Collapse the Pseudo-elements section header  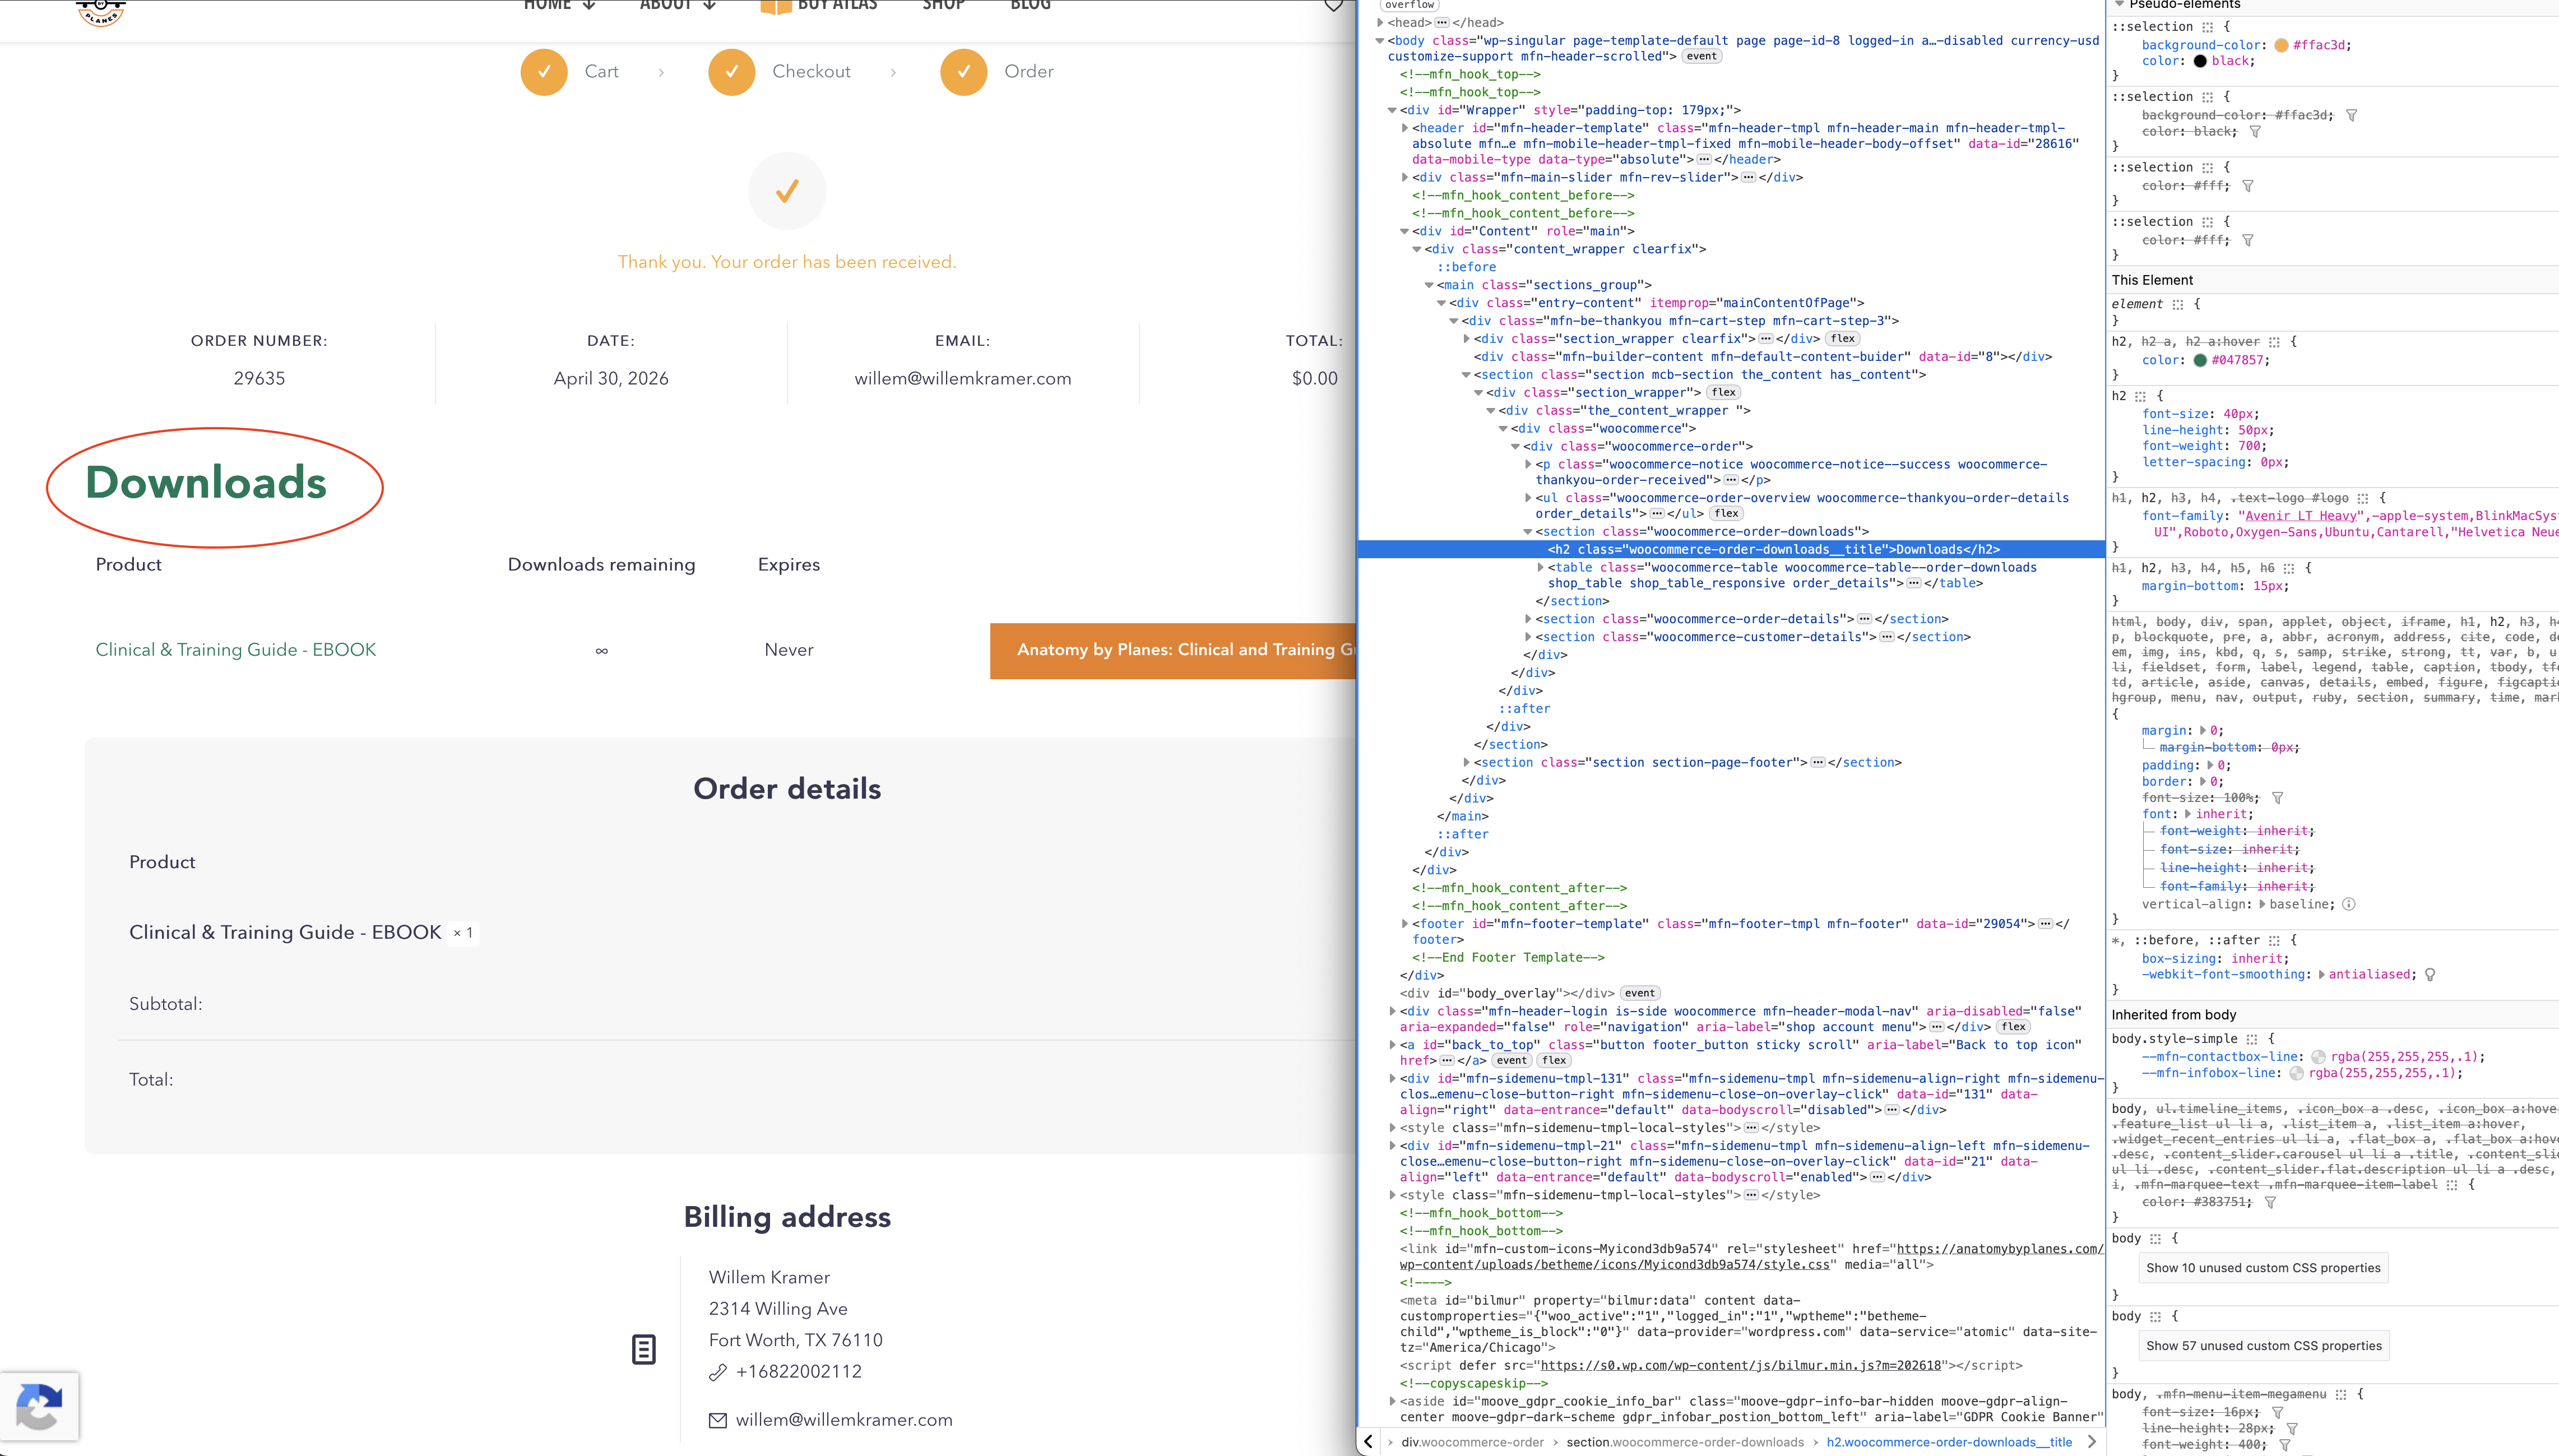[x=2119, y=4]
